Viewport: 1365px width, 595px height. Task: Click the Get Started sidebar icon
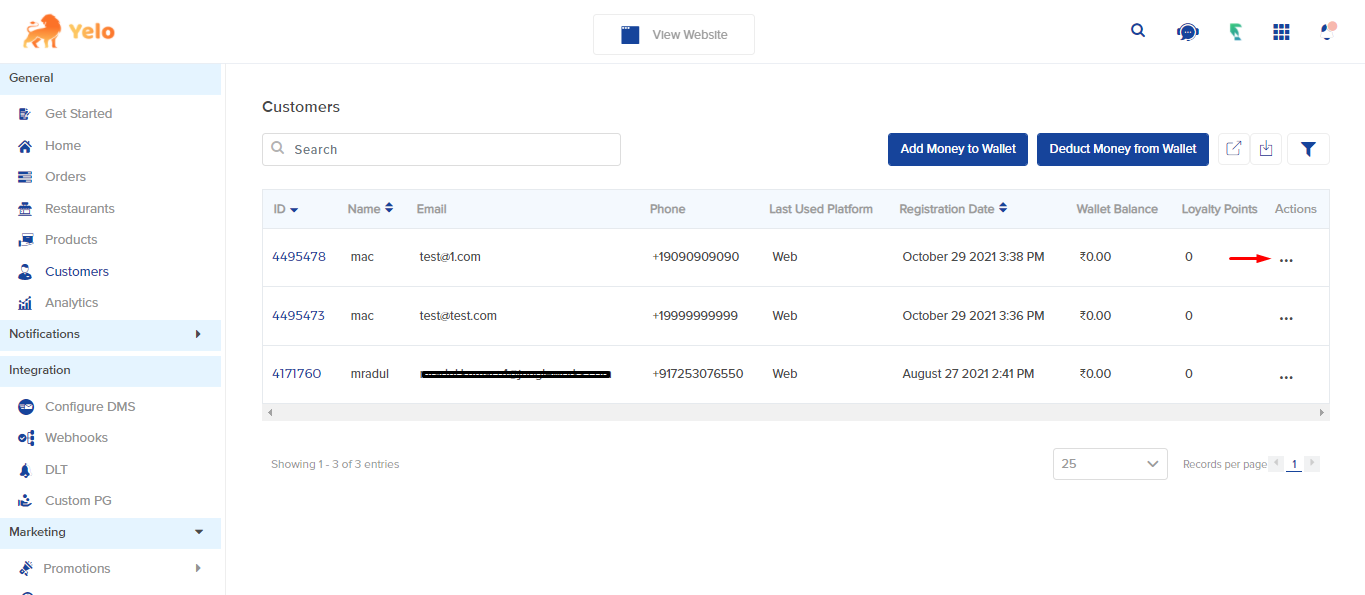(25, 114)
